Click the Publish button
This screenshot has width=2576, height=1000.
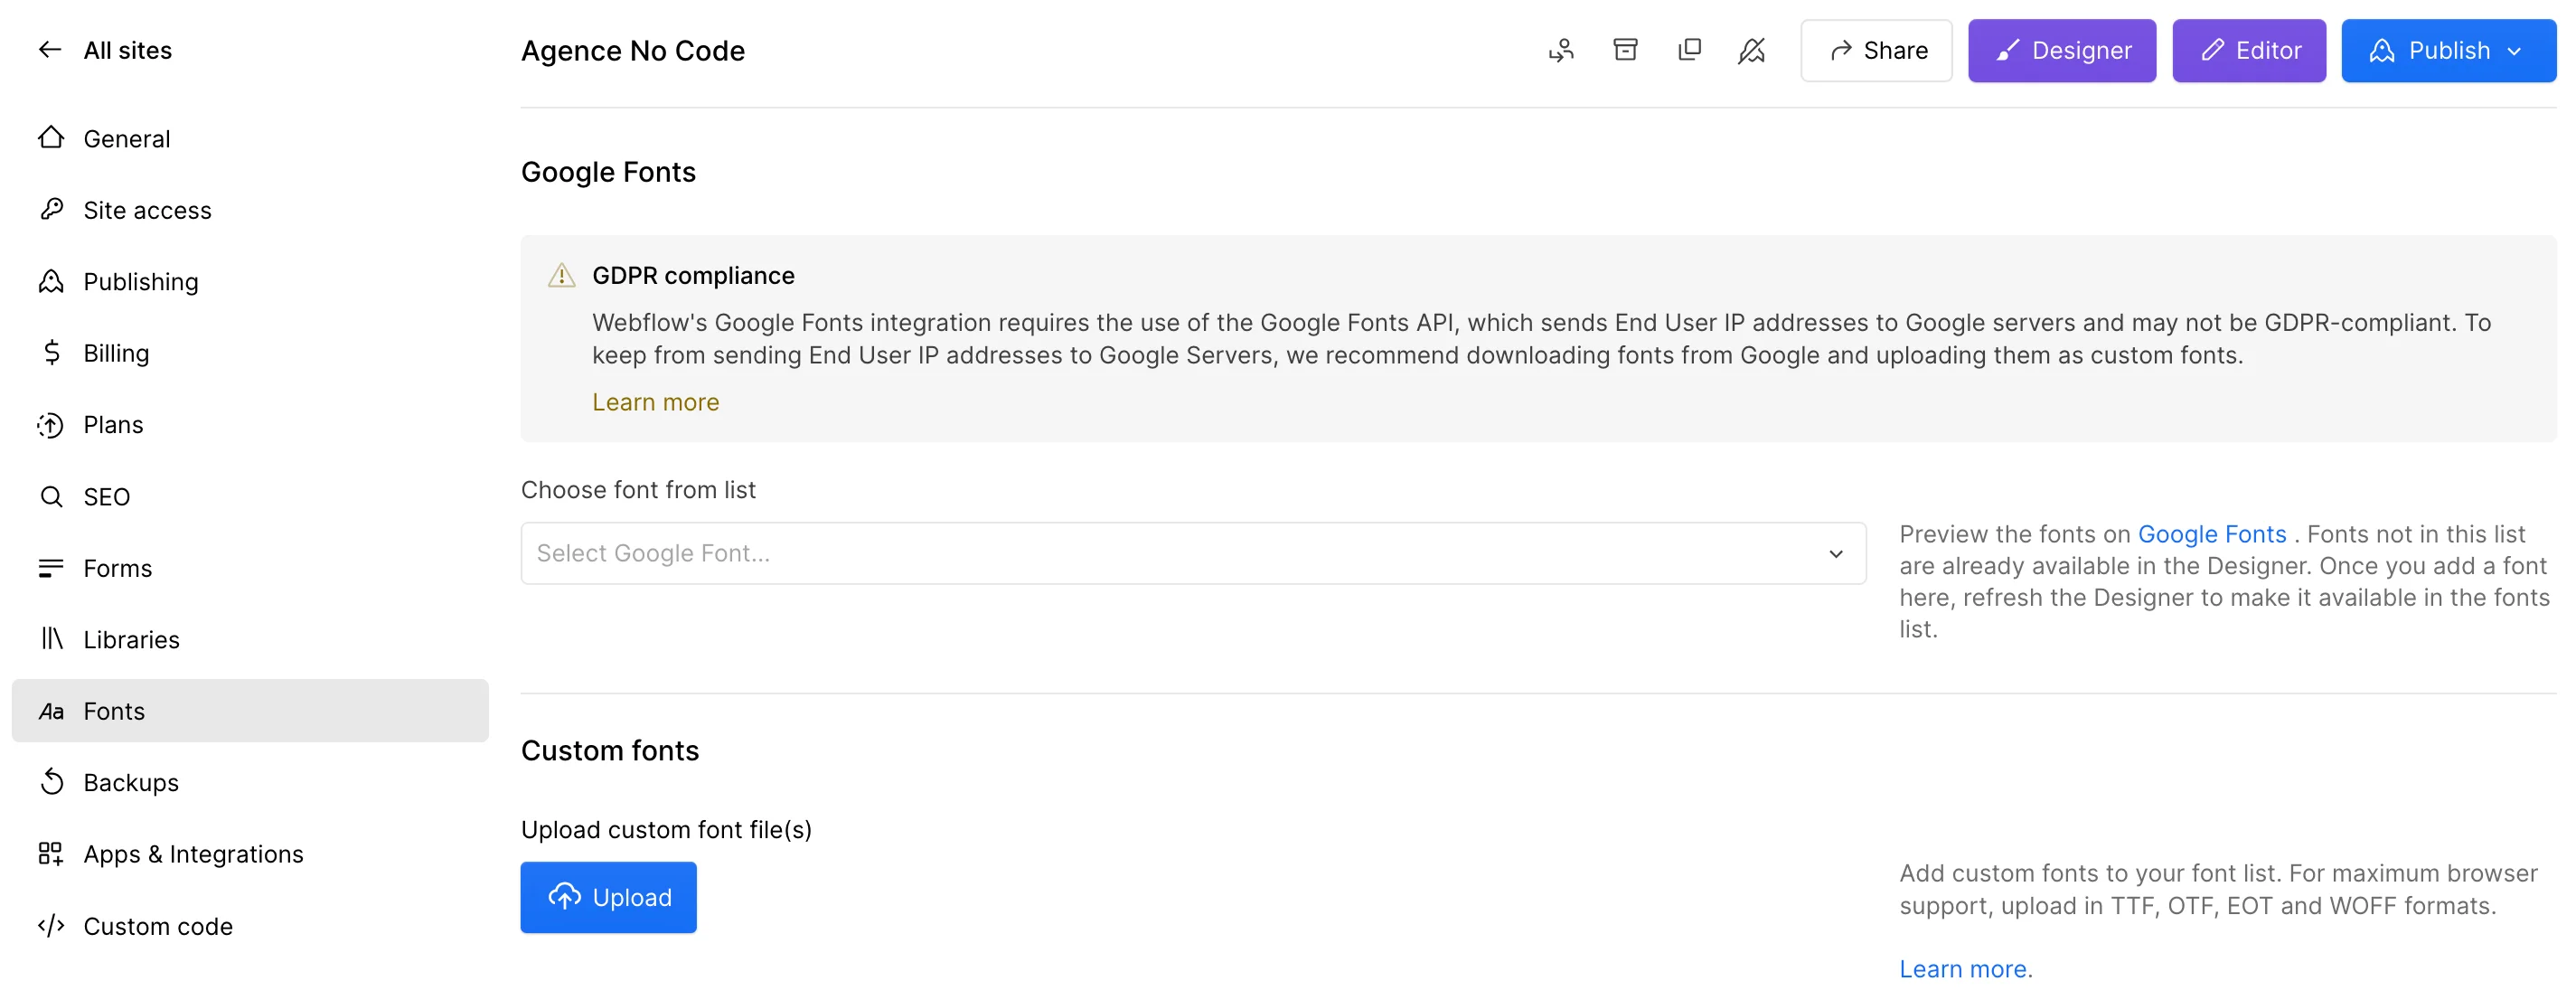coord(2449,50)
